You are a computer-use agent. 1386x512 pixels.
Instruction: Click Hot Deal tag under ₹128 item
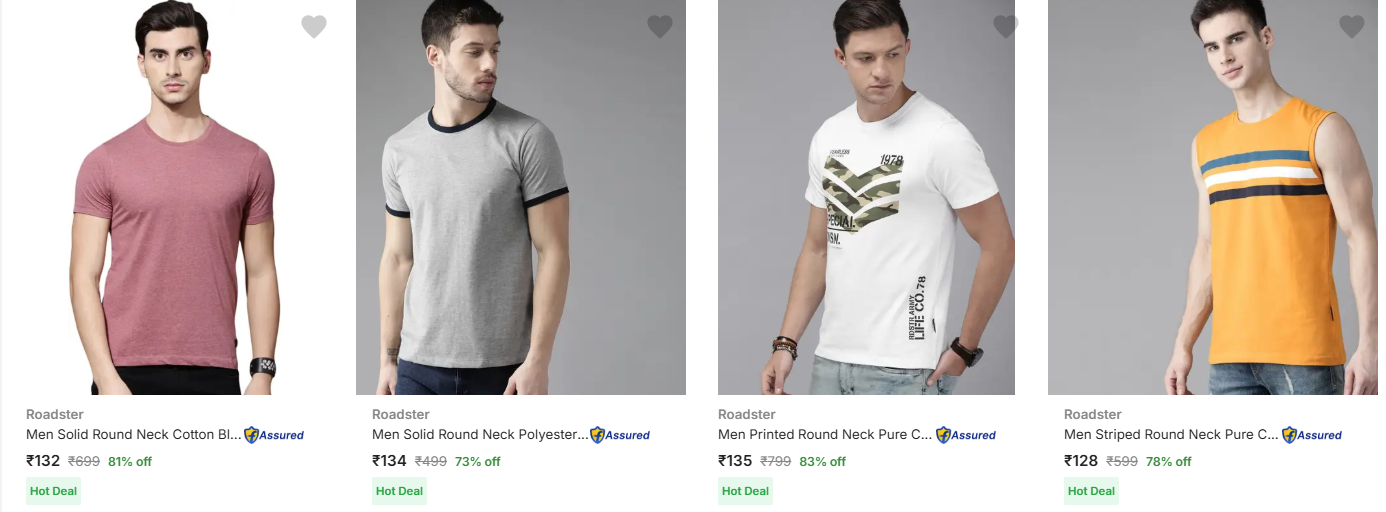point(1091,491)
